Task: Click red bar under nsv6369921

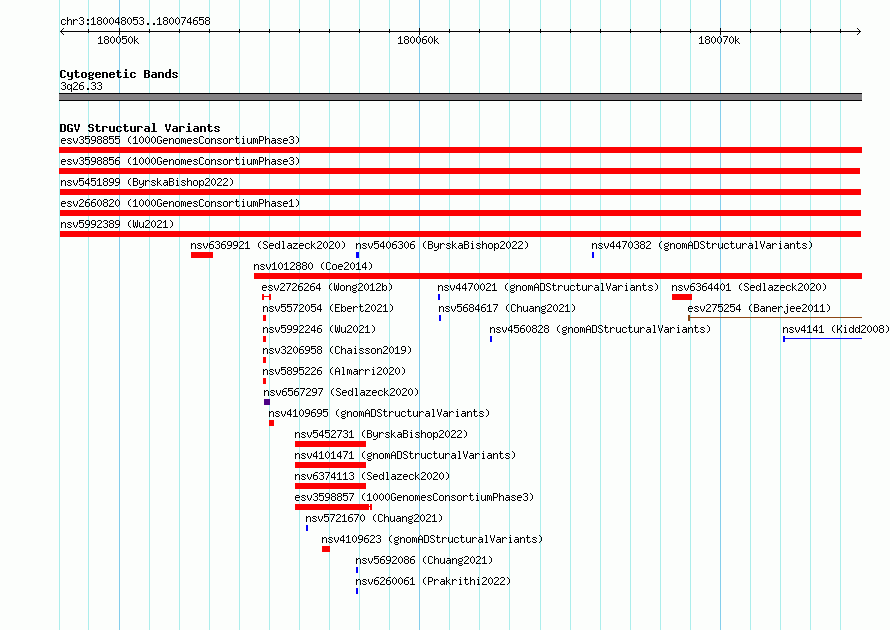Action: coord(202,255)
